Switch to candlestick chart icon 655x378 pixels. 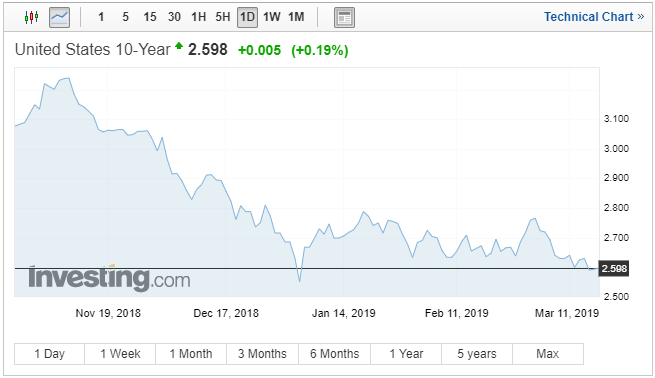tap(31, 17)
